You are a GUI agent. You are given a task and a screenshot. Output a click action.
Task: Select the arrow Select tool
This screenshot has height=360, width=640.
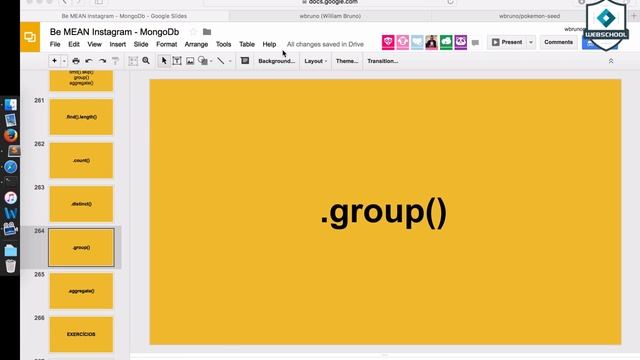pyautogui.click(x=164, y=61)
